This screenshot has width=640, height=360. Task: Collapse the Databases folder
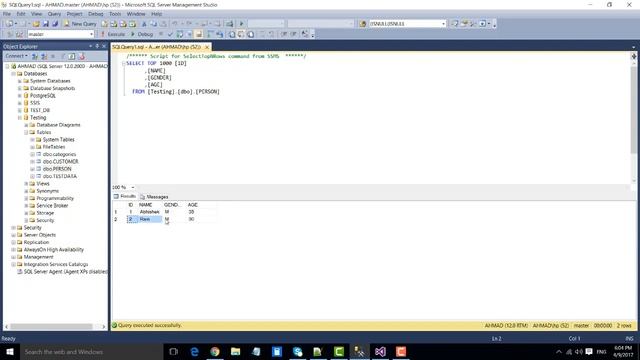click(13, 74)
